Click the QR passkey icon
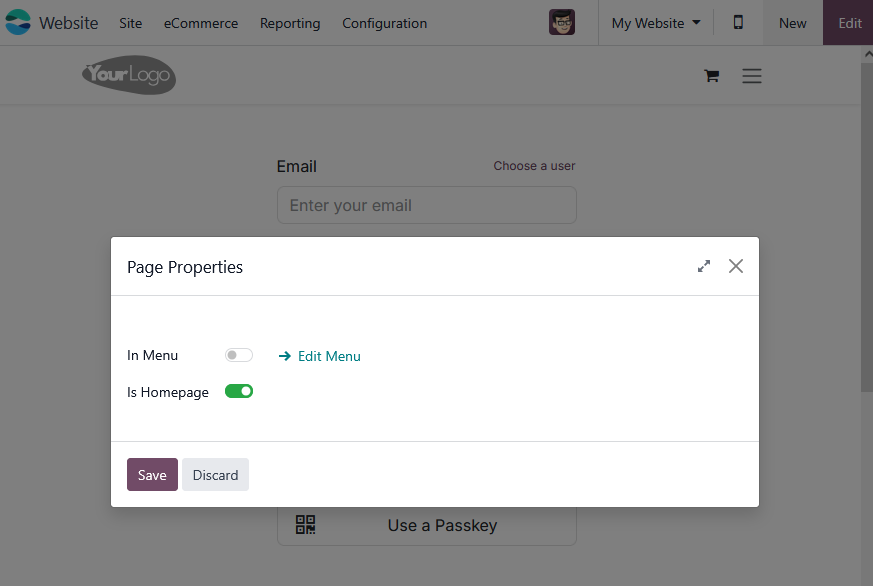Screen dimensions: 873x586 tap(305, 525)
